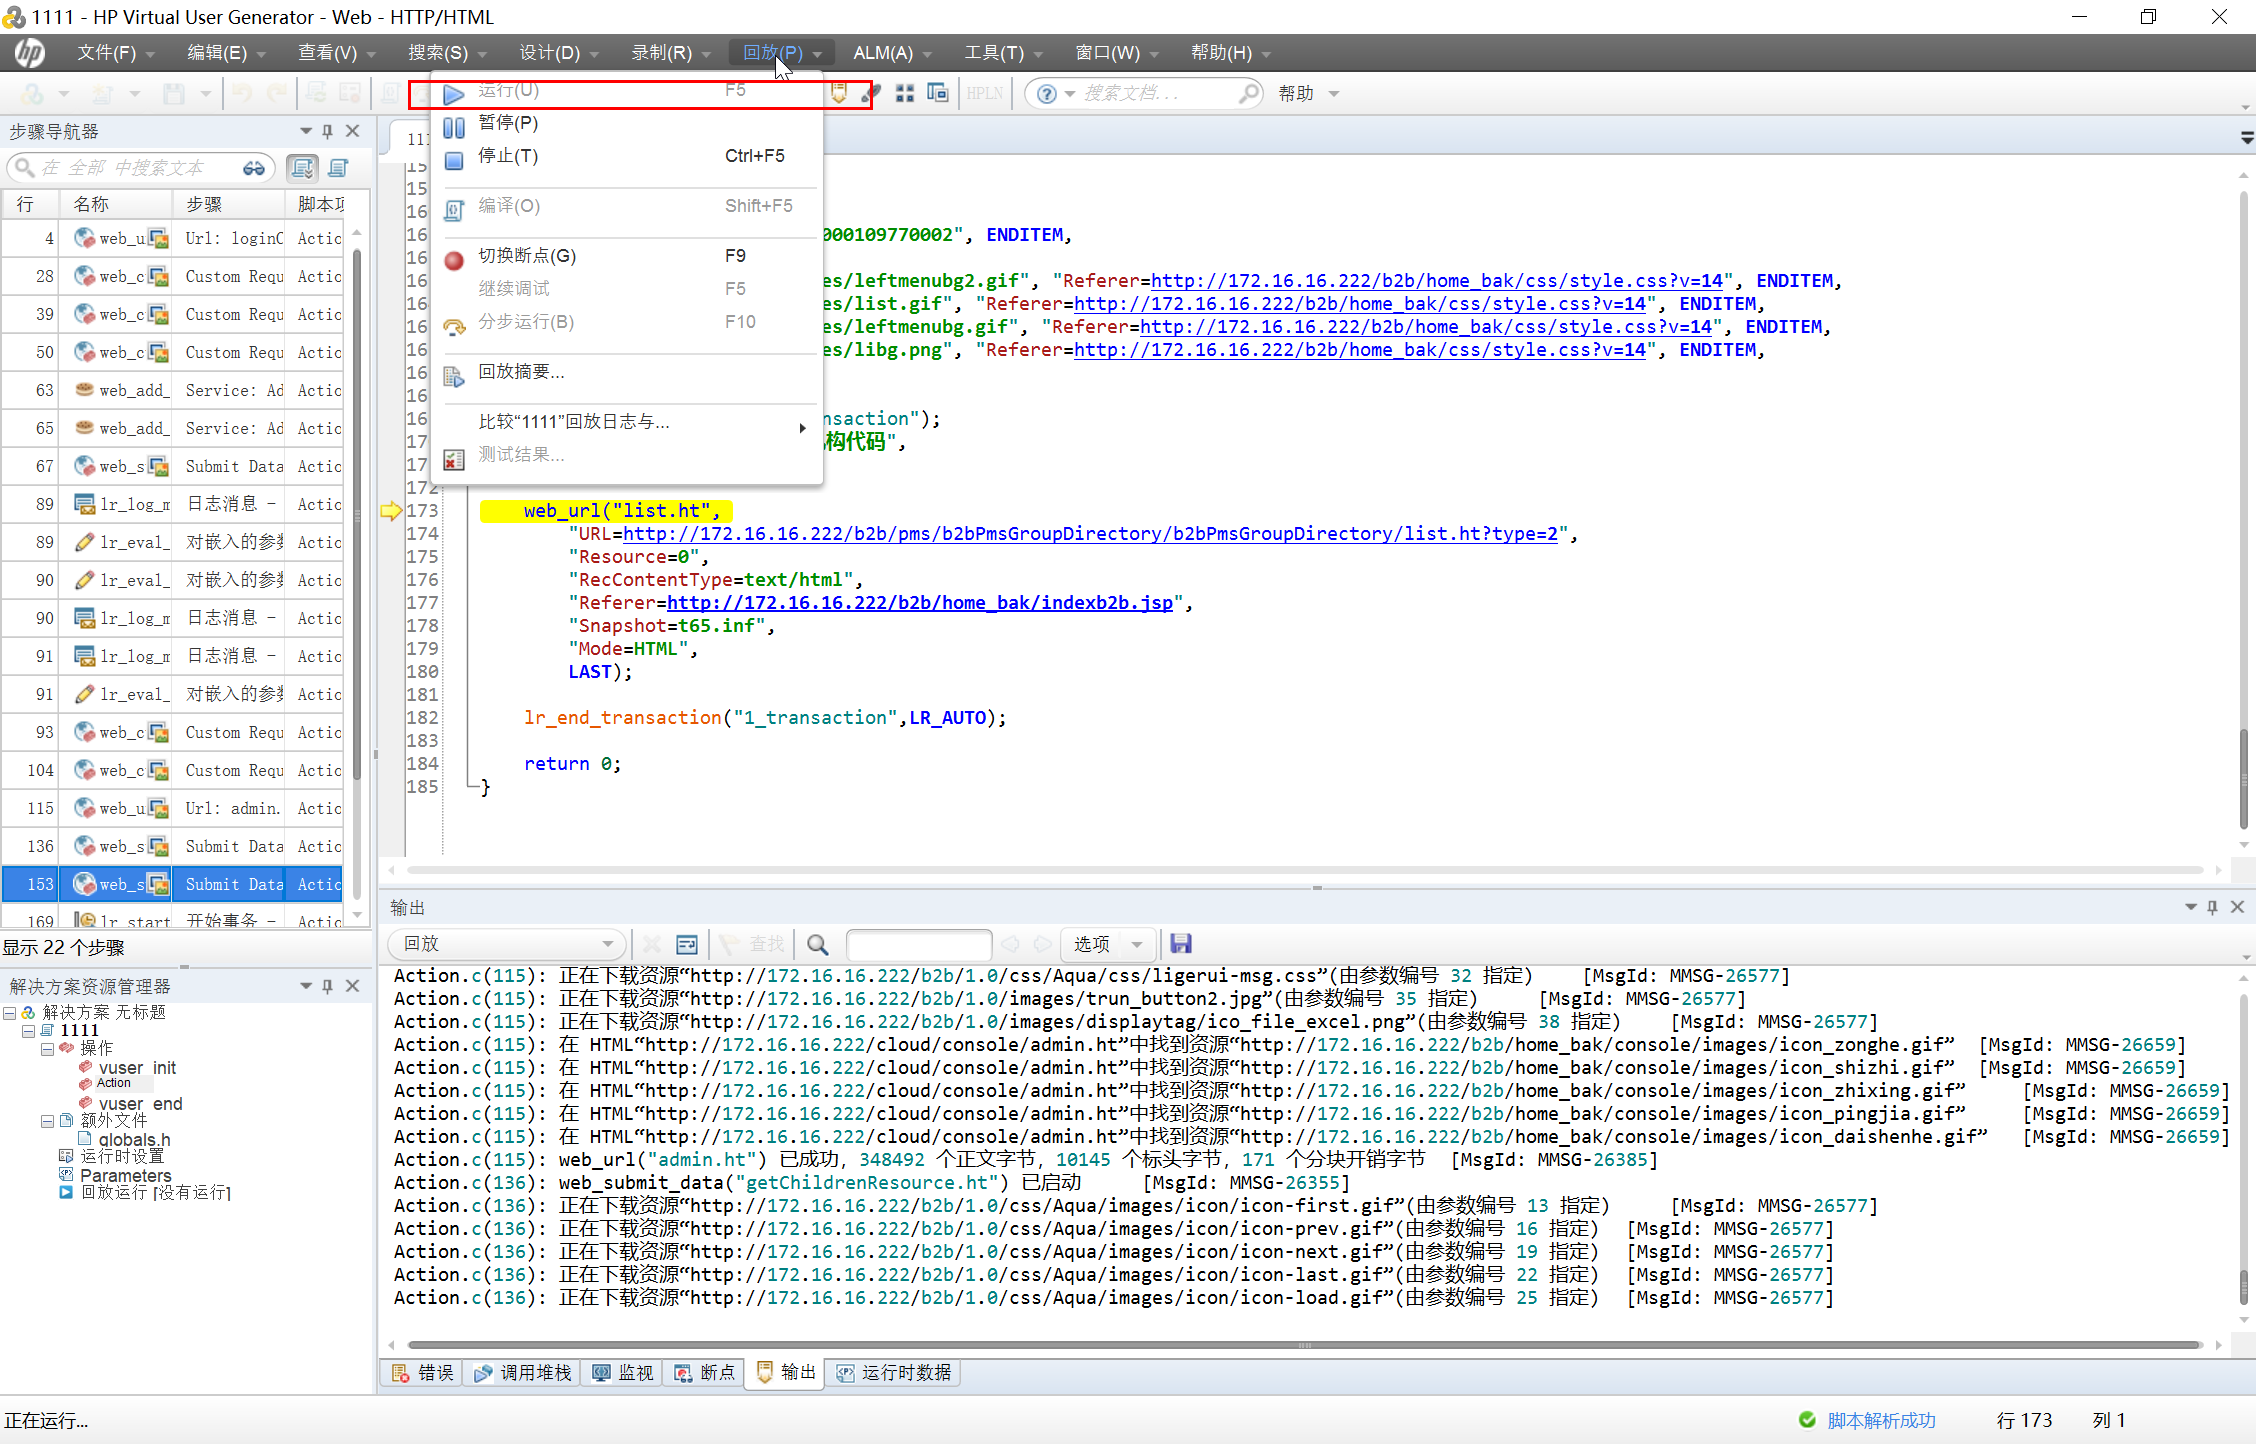This screenshot has width=2256, height=1444.
Task: Toggle the first step view mode icon
Action: 302,168
